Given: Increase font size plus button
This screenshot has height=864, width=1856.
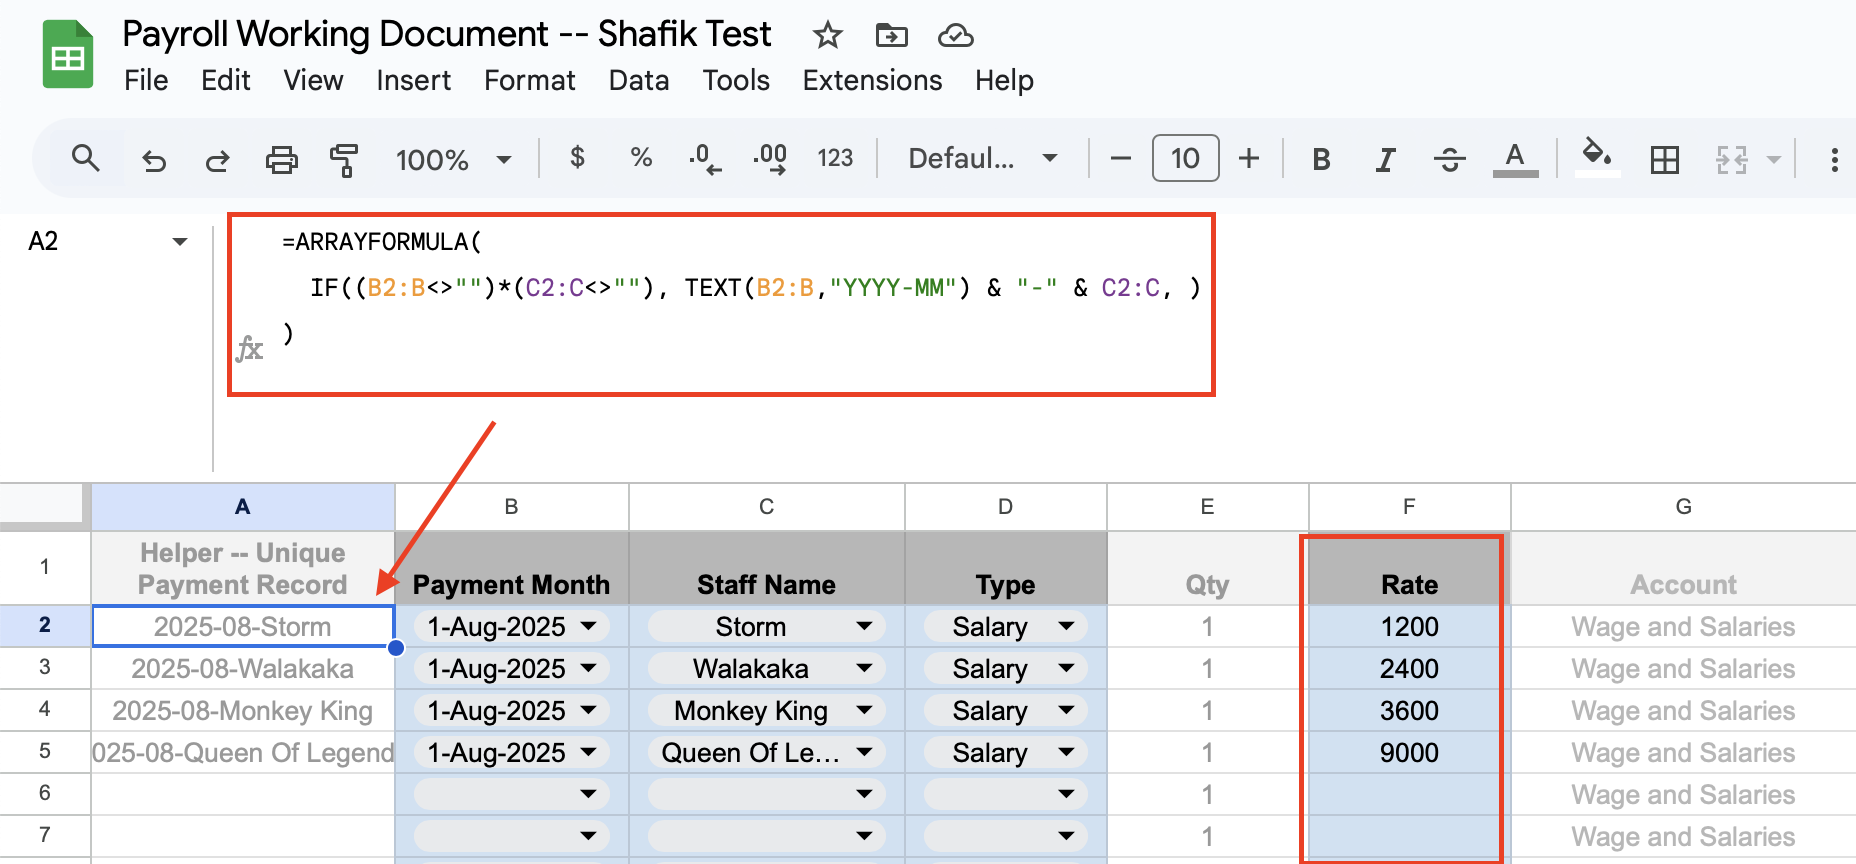Looking at the screenshot, I should (x=1249, y=158).
